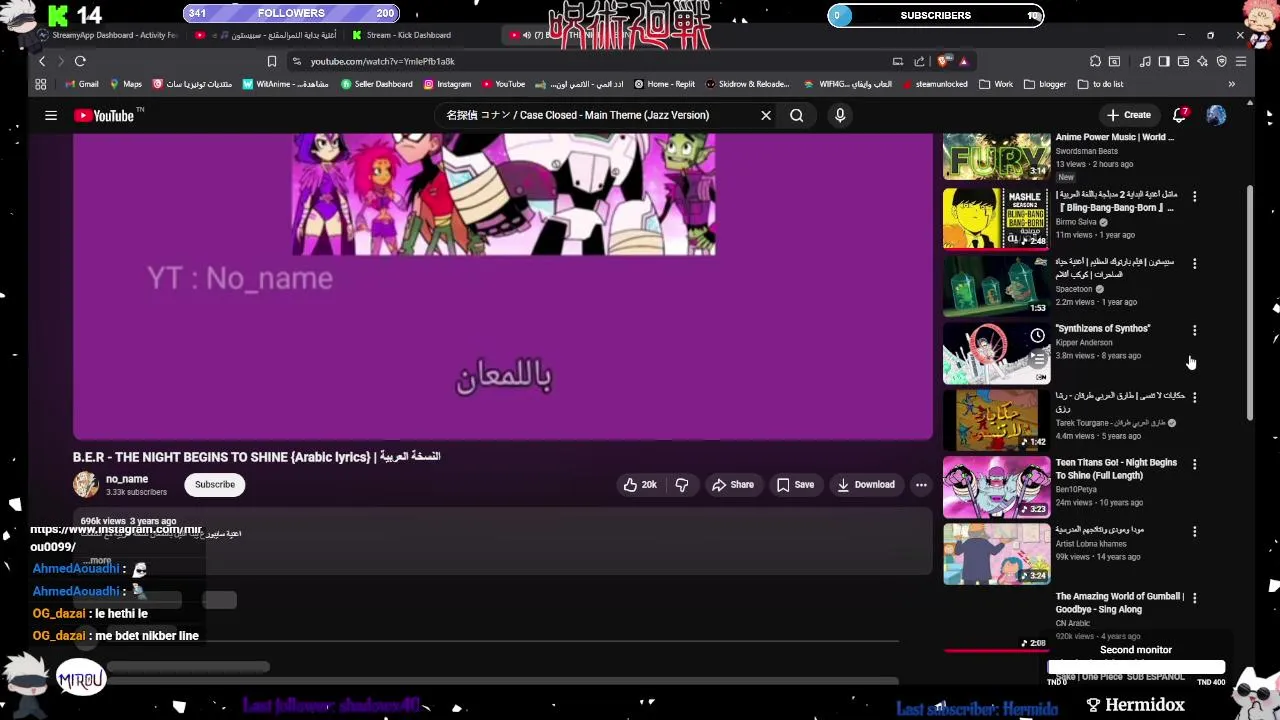Image resolution: width=1280 pixels, height=720 pixels.
Task: Subscribe to the no_name channel
Action: pos(215,485)
